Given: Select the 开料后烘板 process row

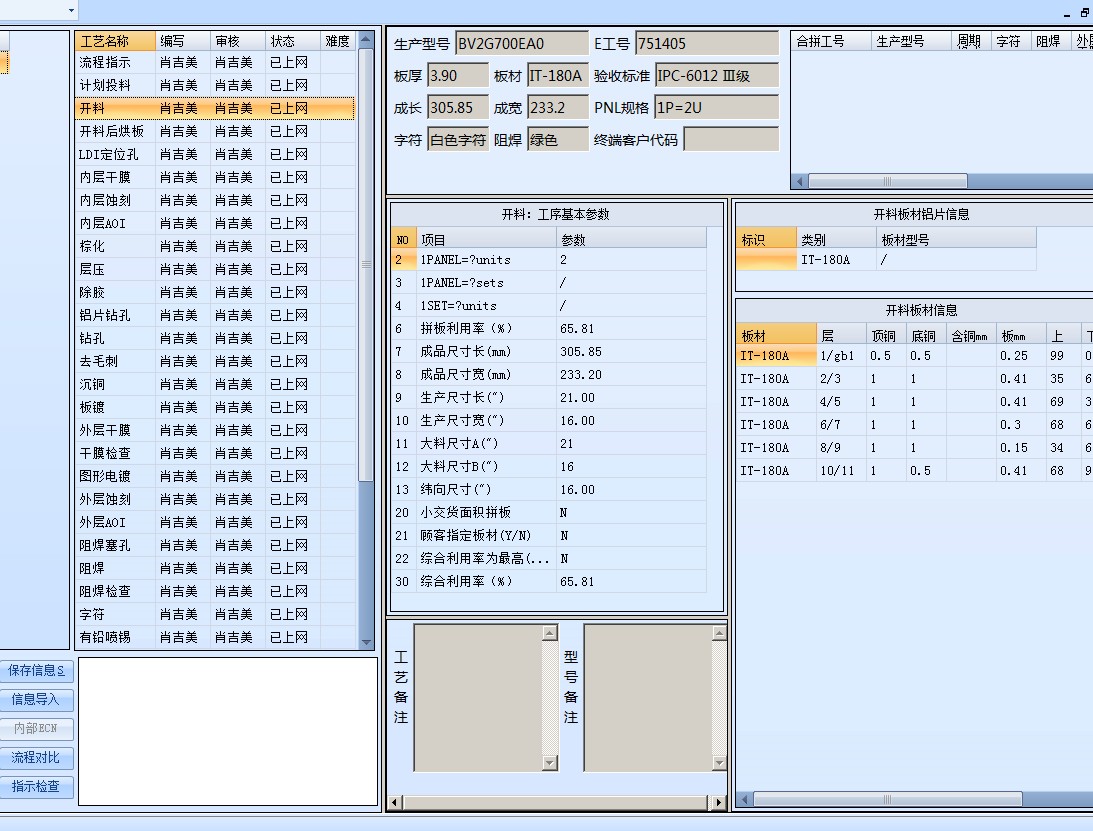Looking at the screenshot, I should 215,132.
